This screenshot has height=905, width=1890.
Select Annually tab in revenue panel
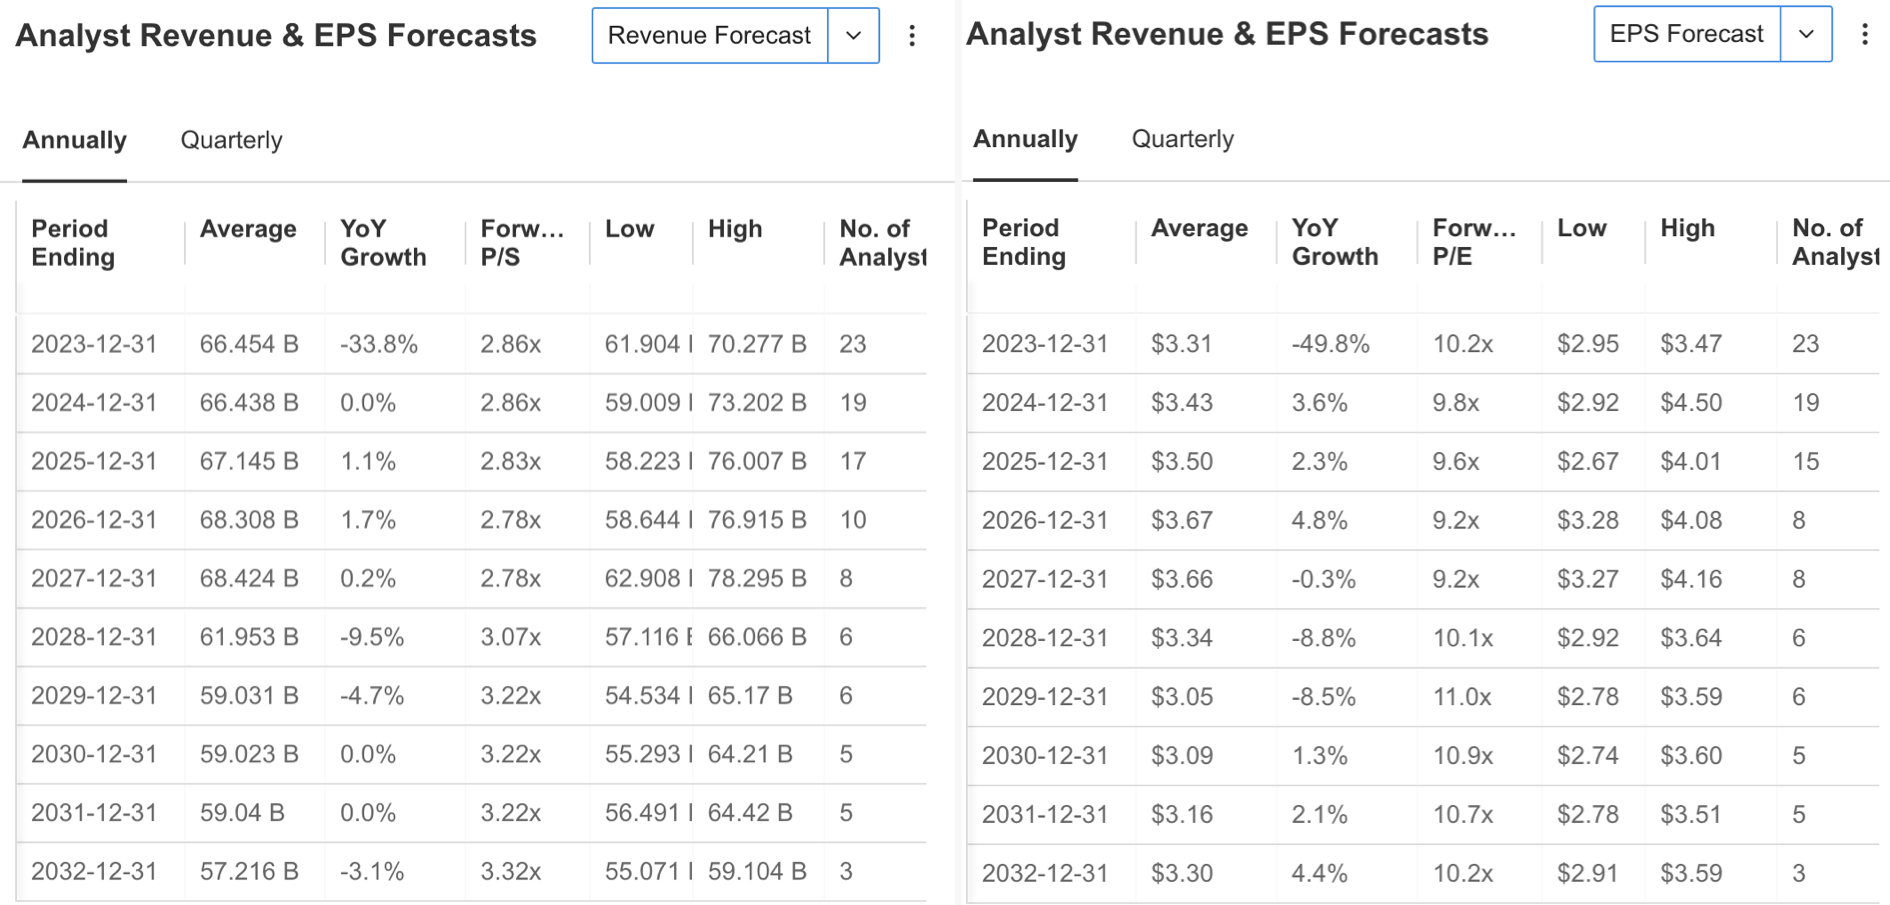pyautogui.click(x=75, y=140)
